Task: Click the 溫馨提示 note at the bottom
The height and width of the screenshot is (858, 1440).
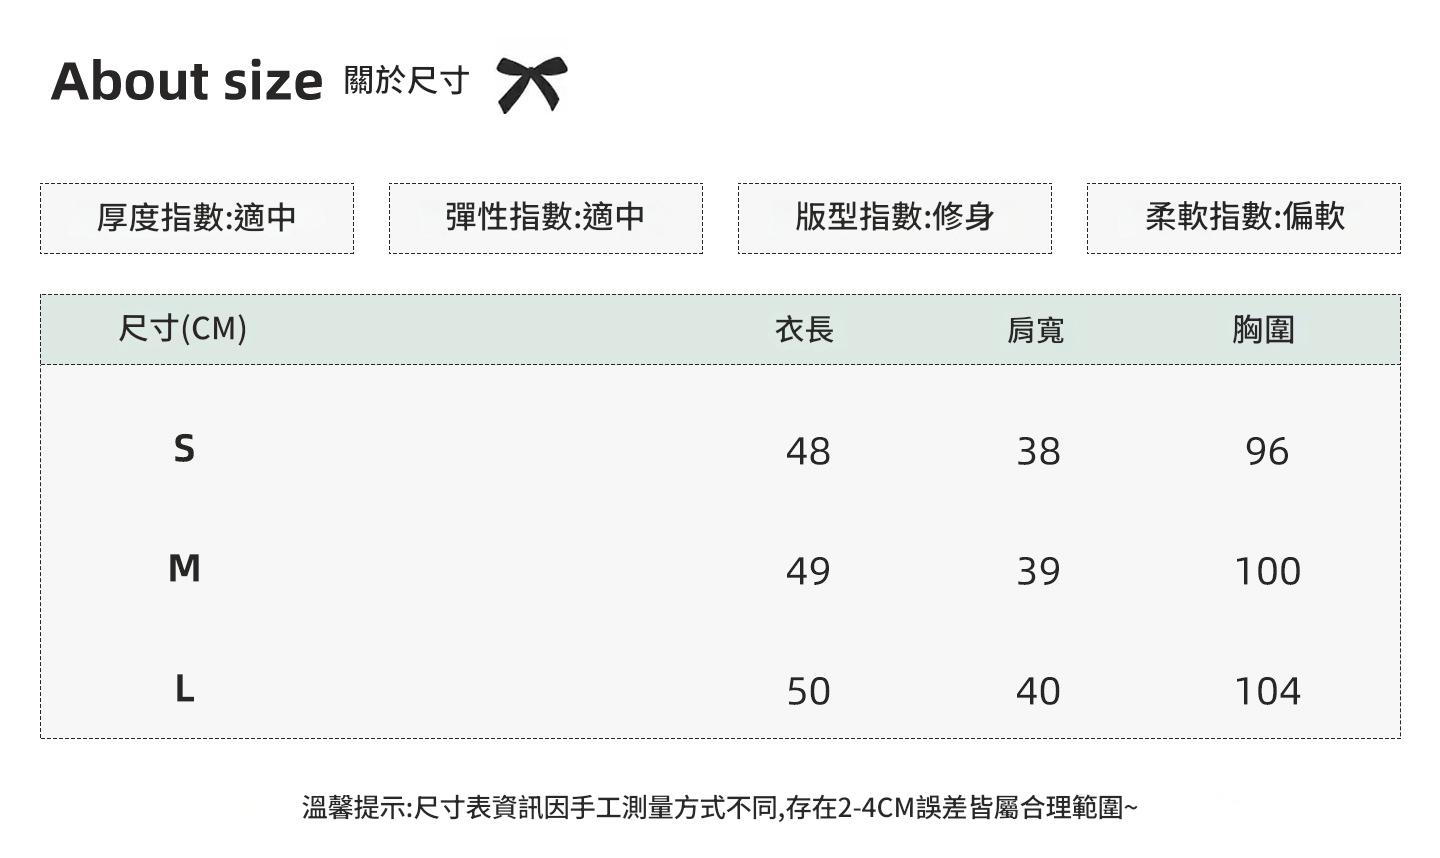Action: pos(720,807)
